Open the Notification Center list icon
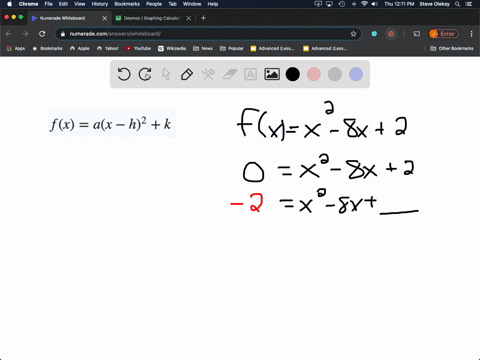Viewport: 480px width, 360px height. pyautogui.click(x=469, y=4)
